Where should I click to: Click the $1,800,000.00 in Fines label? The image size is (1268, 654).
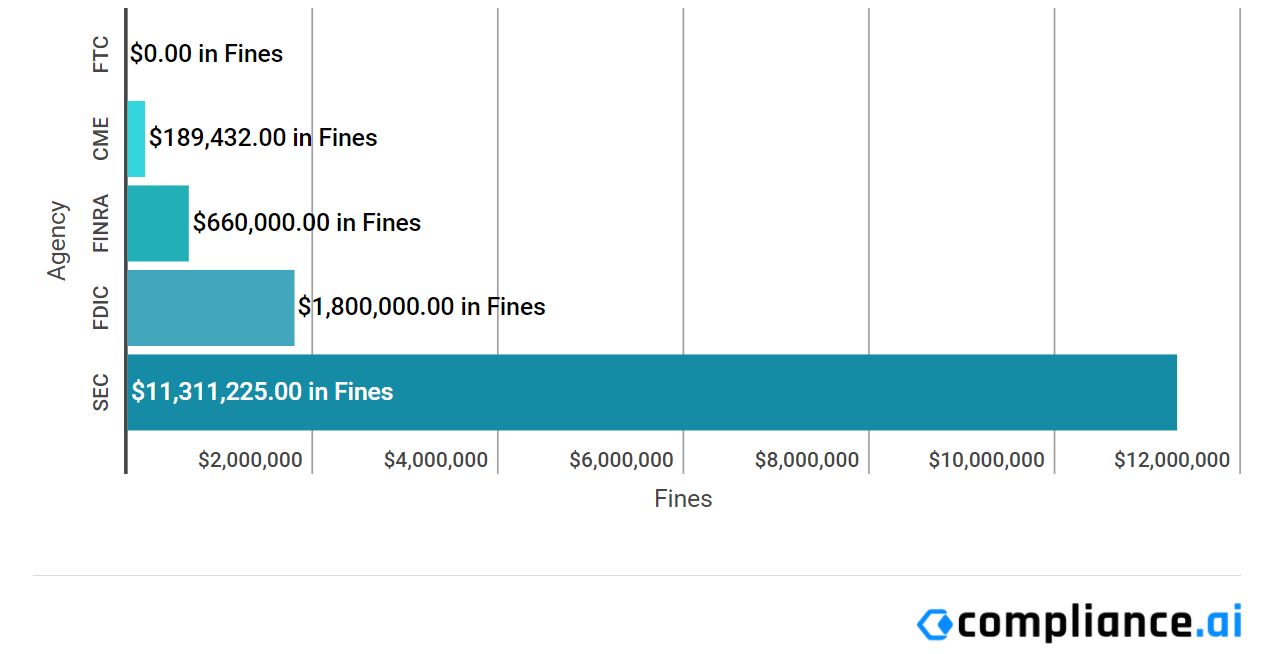(x=422, y=307)
